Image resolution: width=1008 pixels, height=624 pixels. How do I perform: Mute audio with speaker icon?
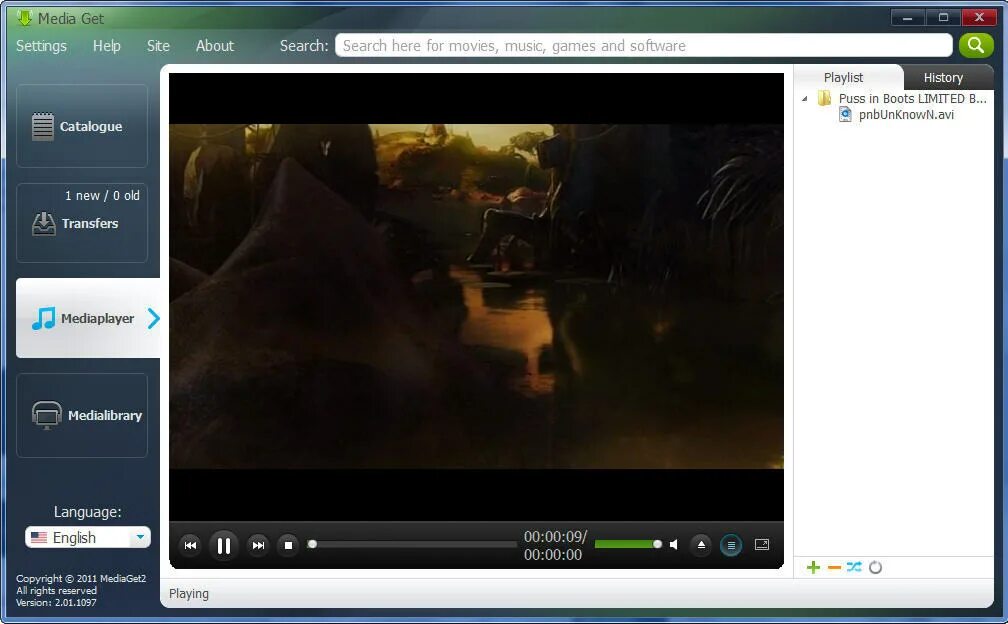pyautogui.click(x=674, y=545)
